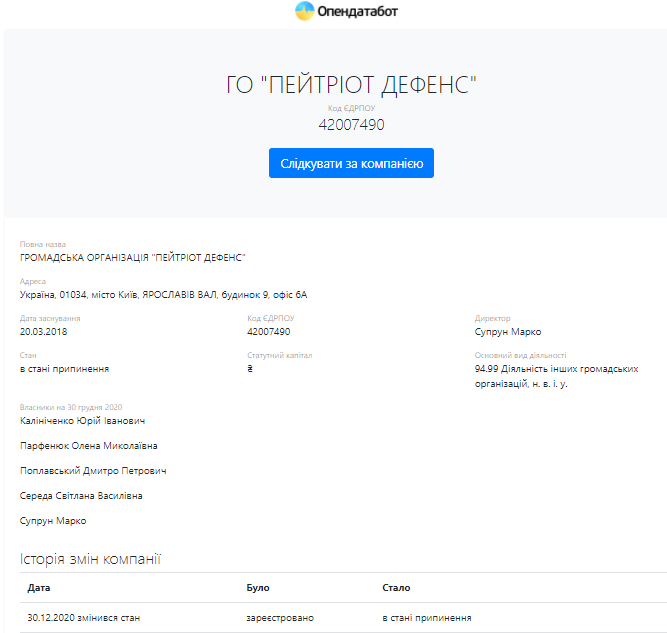The height and width of the screenshot is (633, 667).
Task: Click the hryvnia symbol under Статутний капітал
Action: coord(250,368)
